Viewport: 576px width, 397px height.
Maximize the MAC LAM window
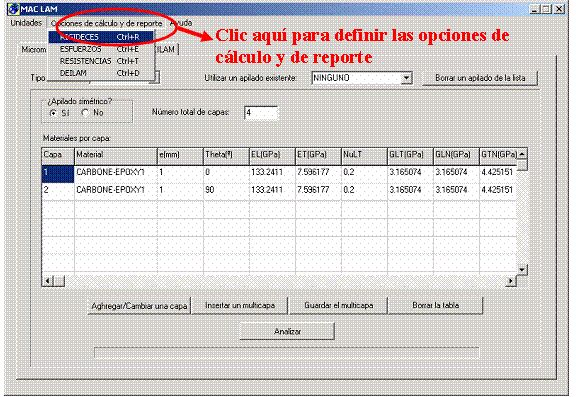[x=547, y=9]
